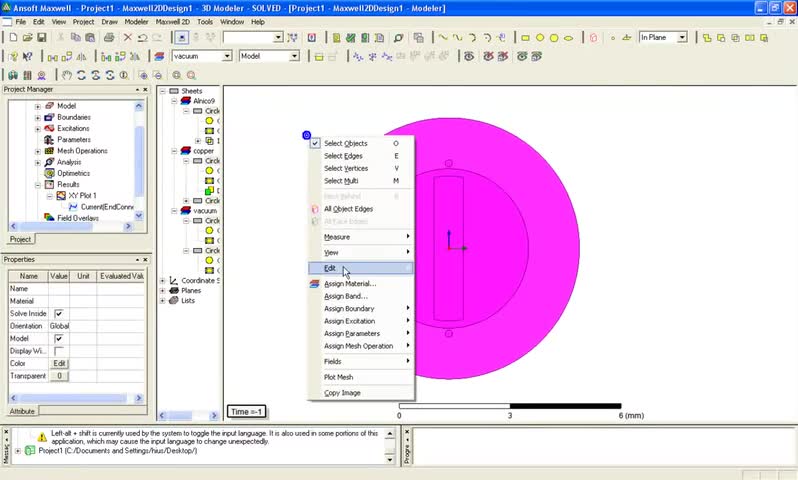Click the Open folder toolbar icon
This screenshot has height=480, width=798.
(27, 38)
